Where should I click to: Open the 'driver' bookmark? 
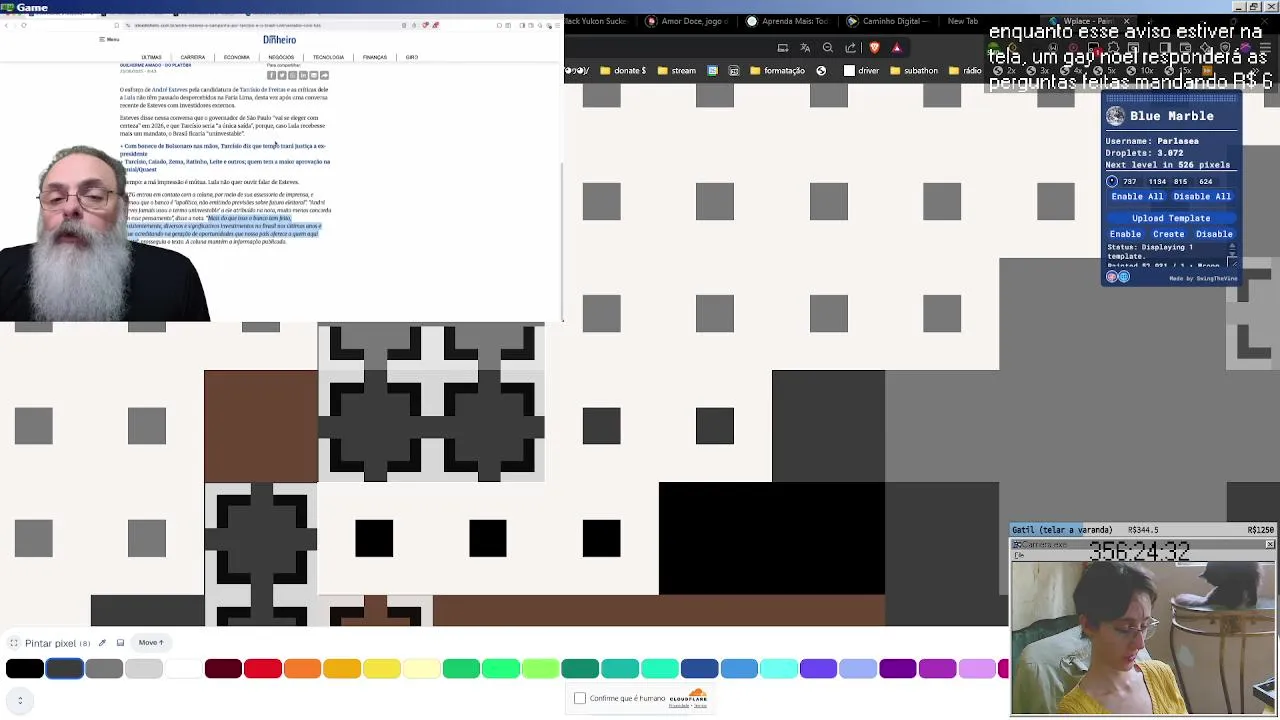861,71
